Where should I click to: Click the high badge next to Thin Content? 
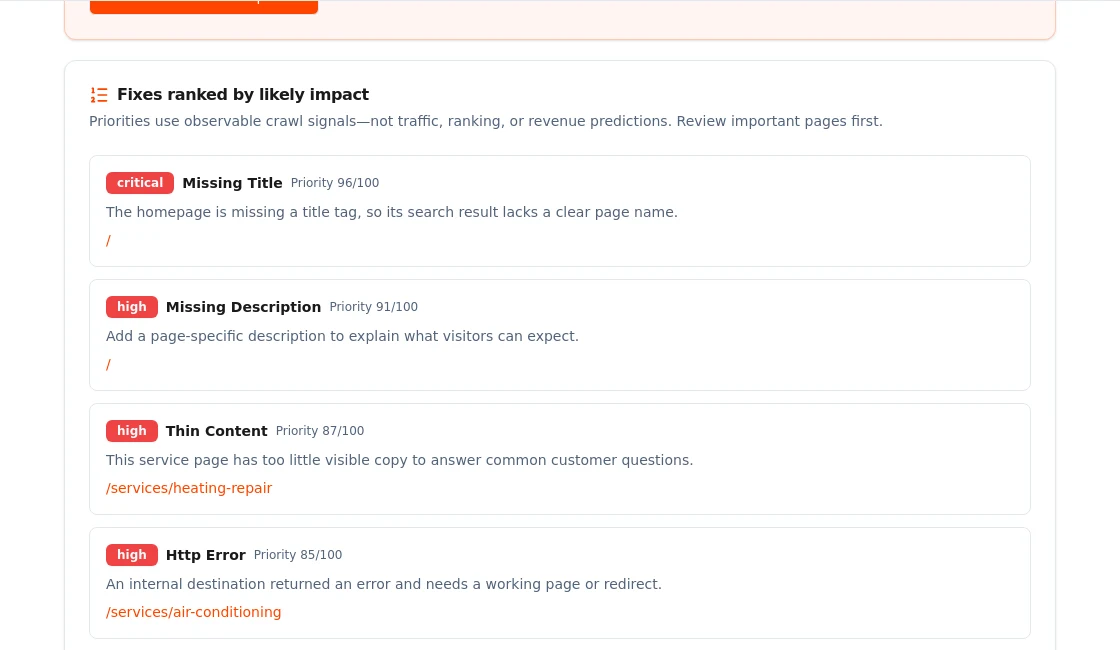pos(132,431)
